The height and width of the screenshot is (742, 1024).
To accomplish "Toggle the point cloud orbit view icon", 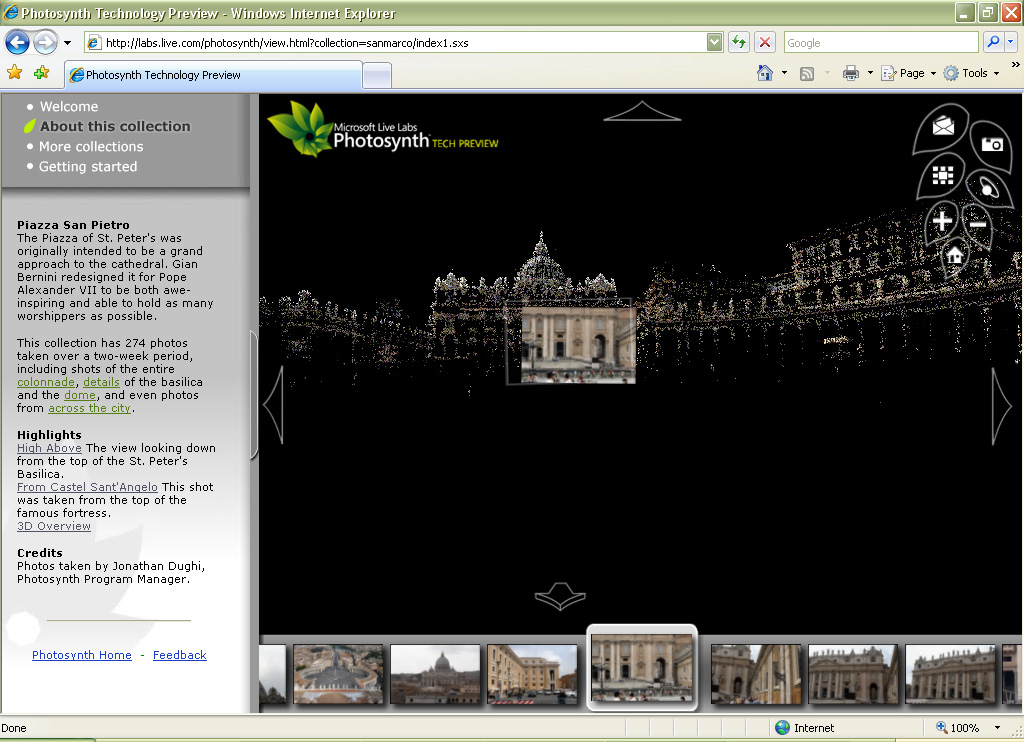I will point(988,189).
